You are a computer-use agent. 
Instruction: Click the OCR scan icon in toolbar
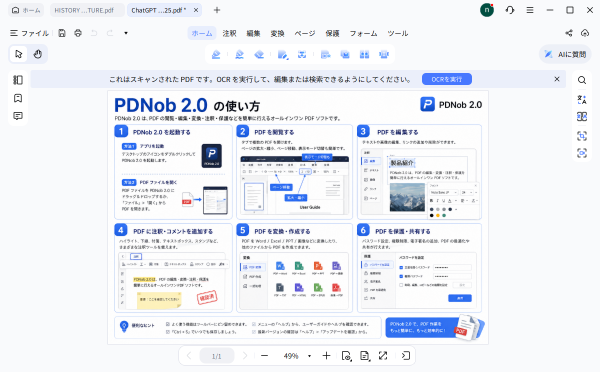point(302,55)
